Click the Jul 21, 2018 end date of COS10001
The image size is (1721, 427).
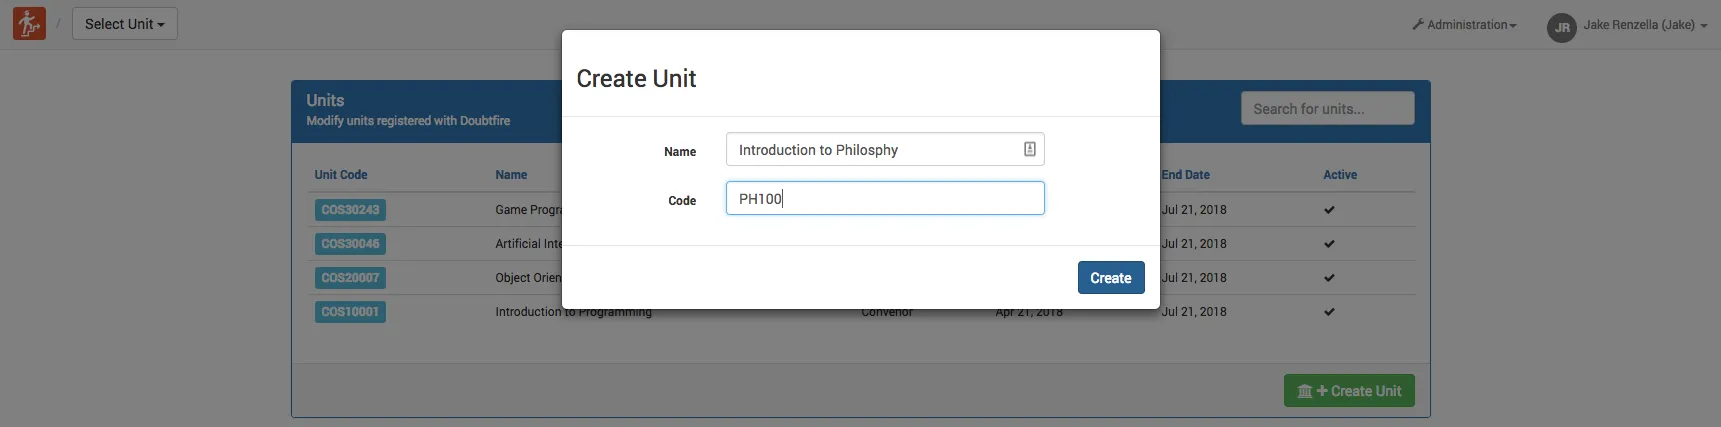tap(1194, 312)
